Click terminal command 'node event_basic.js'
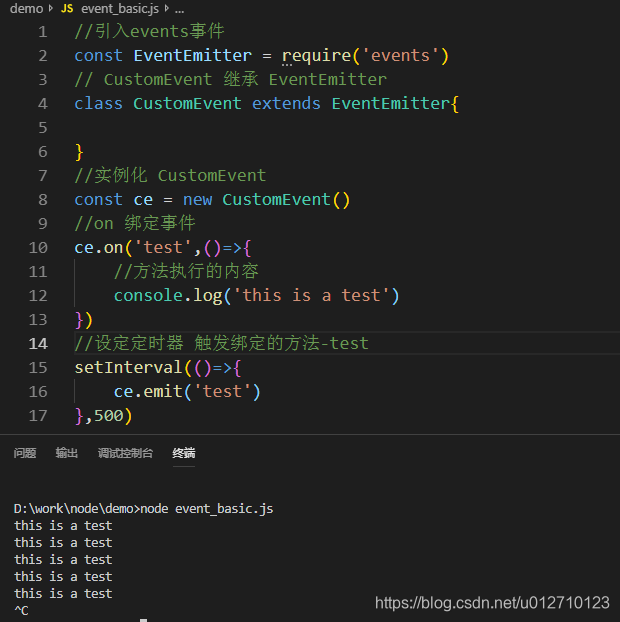The width and height of the screenshot is (620, 622). click(207, 509)
